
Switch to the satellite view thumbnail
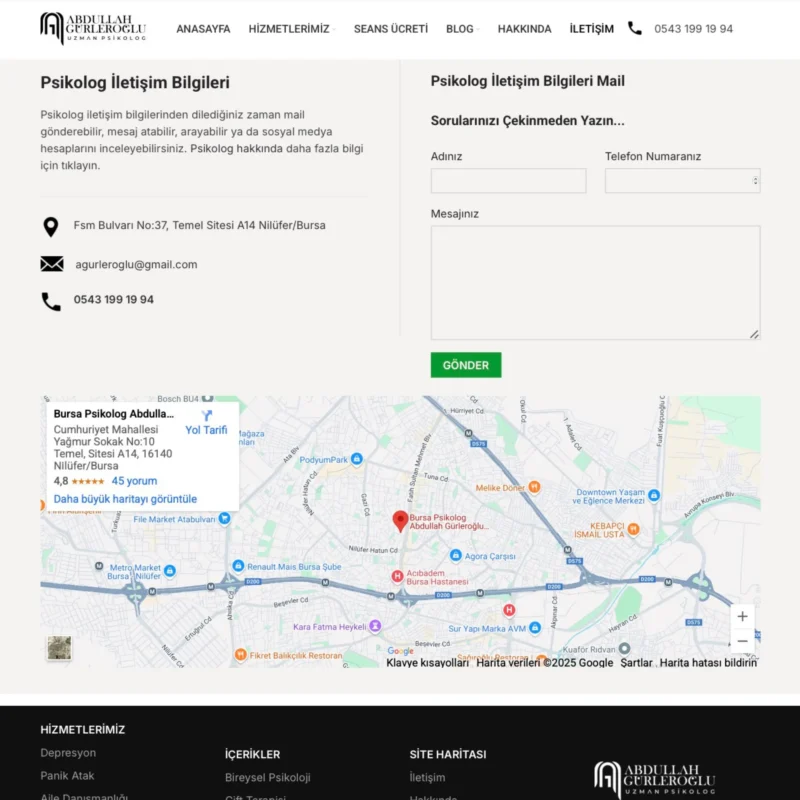(59, 647)
